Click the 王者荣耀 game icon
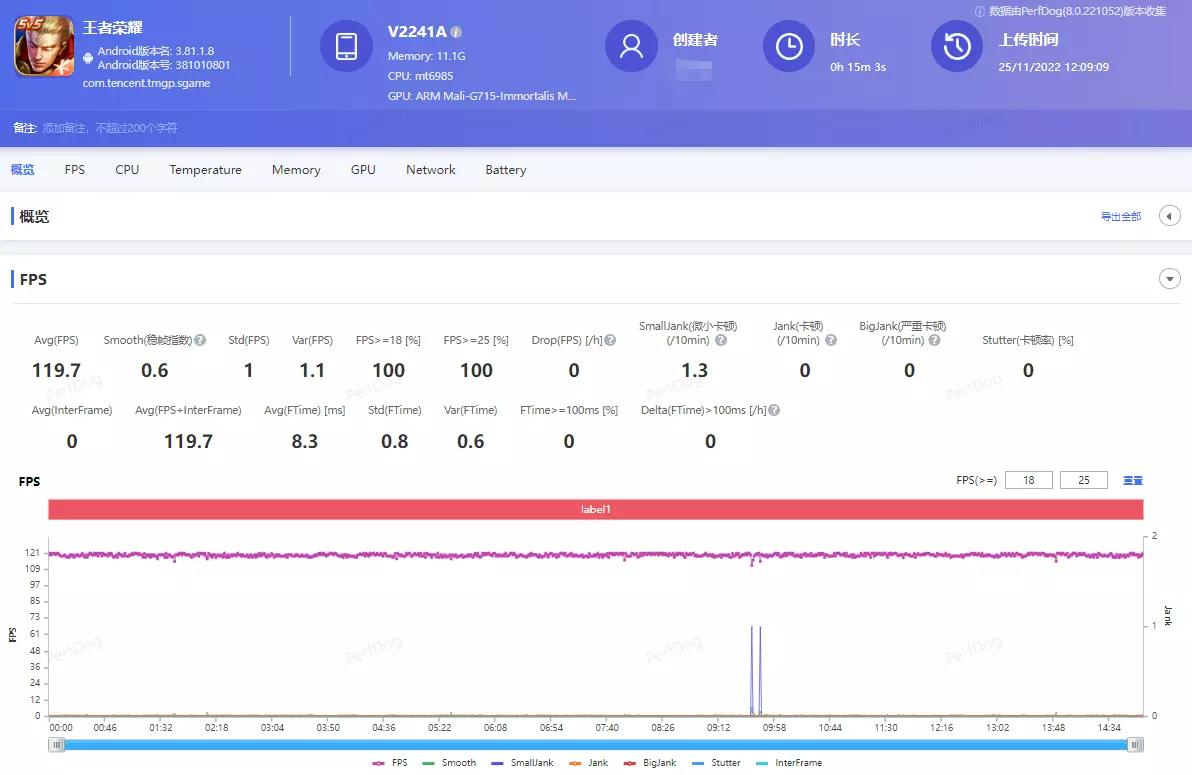Image resolution: width=1192 pixels, height=775 pixels. click(x=44, y=44)
